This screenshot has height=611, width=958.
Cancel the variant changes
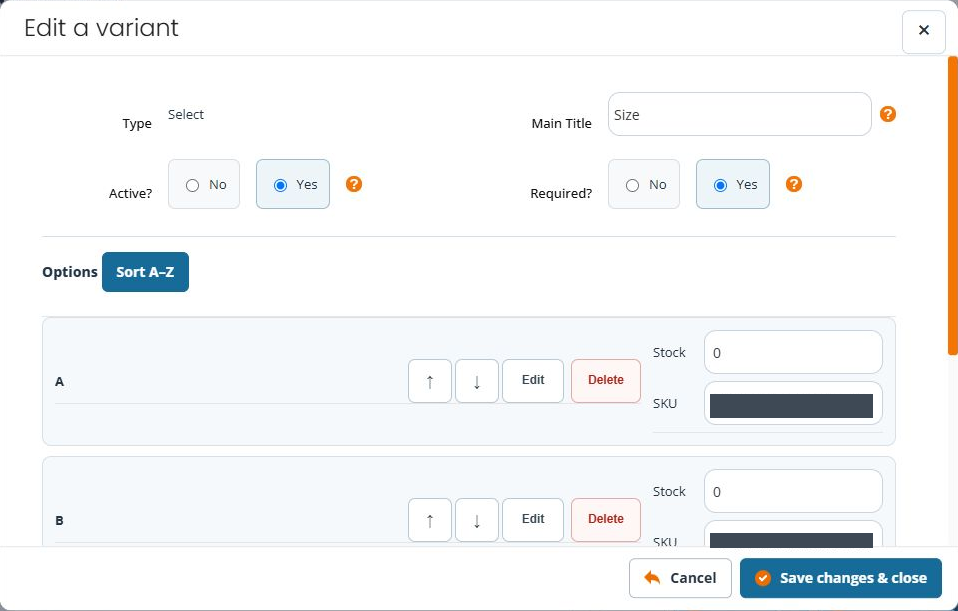tap(680, 578)
